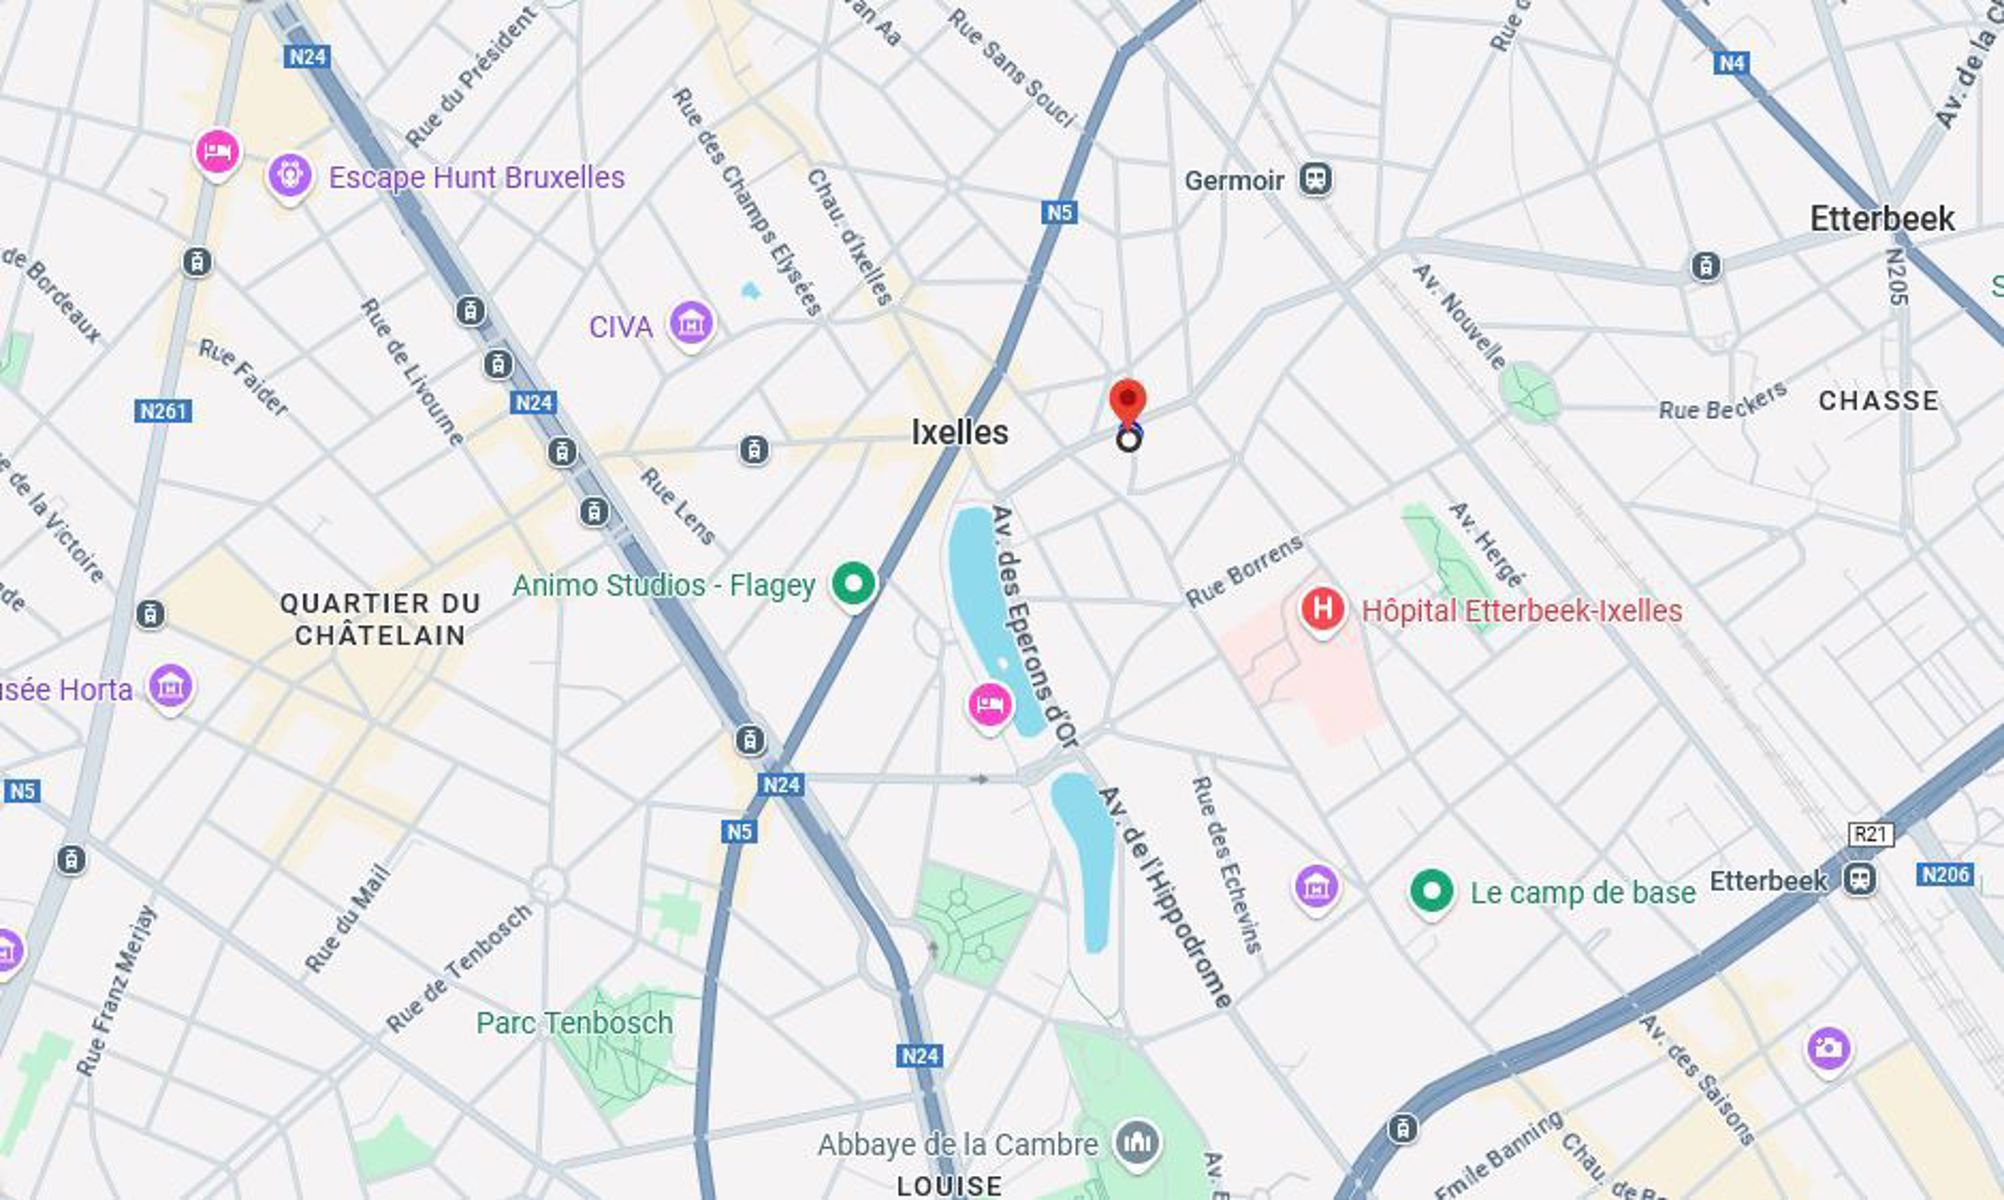Click the camera photo spot icon

1828,1049
